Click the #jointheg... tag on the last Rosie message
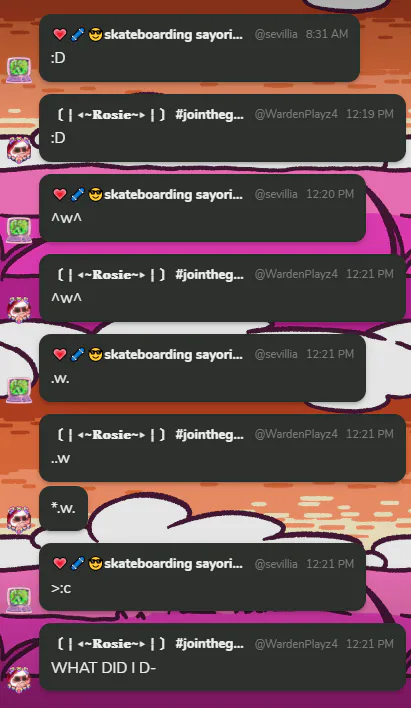The height and width of the screenshot is (708, 411). 210,644
